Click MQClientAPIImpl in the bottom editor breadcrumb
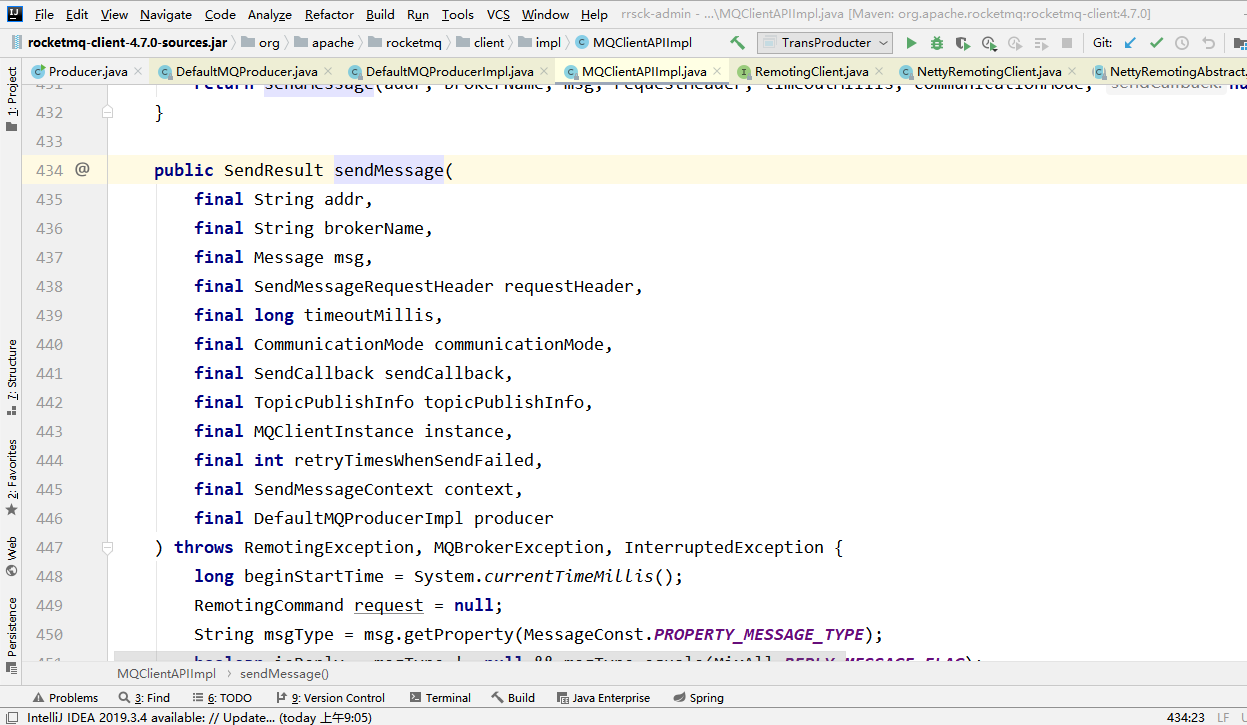Viewport: 1247px width, 725px height. [x=166, y=673]
